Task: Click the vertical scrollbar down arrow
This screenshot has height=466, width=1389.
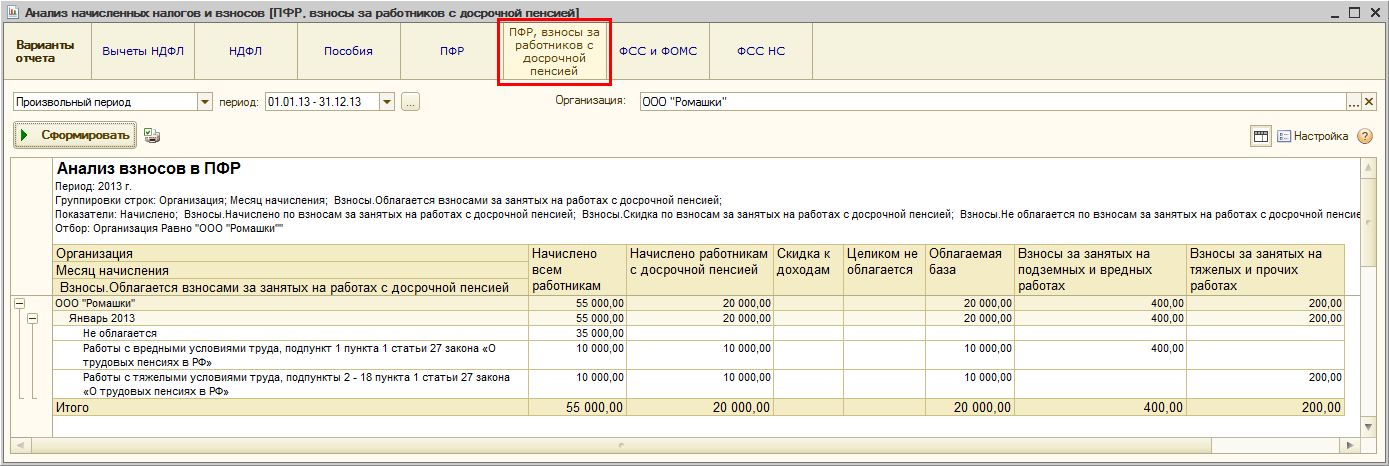Action: click(x=1368, y=428)
